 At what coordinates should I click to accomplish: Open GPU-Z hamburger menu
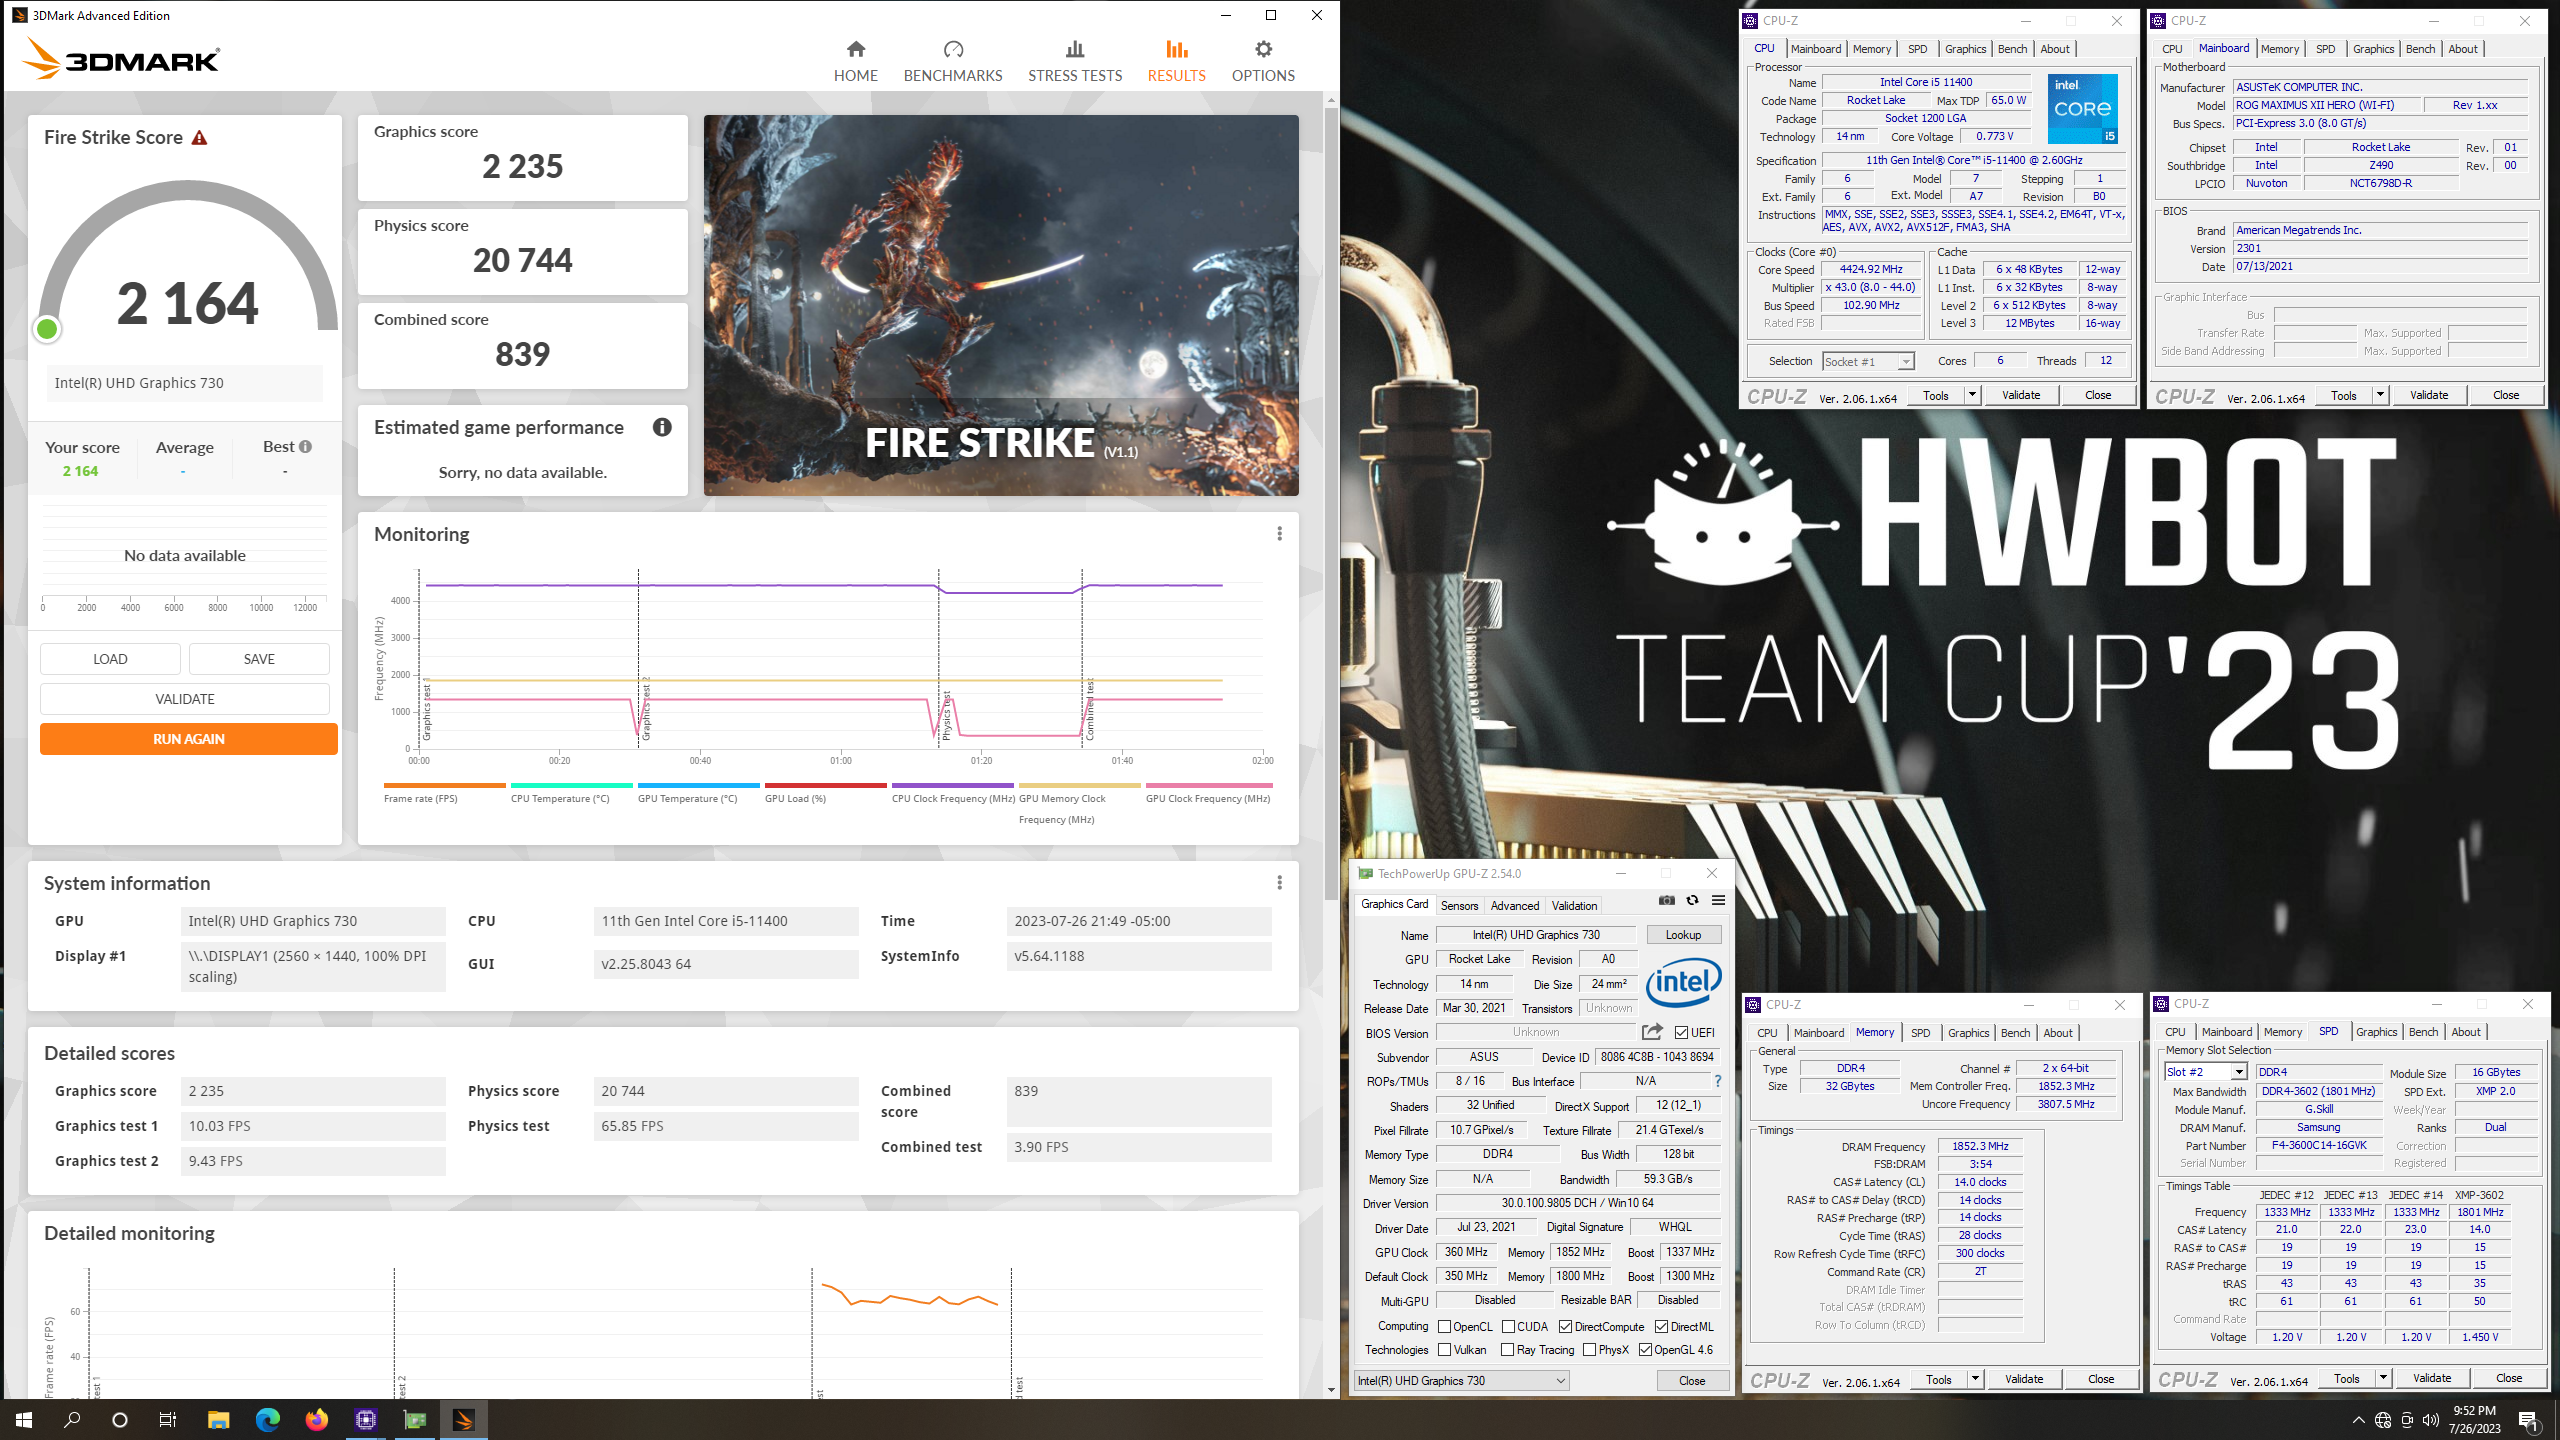1718,900
